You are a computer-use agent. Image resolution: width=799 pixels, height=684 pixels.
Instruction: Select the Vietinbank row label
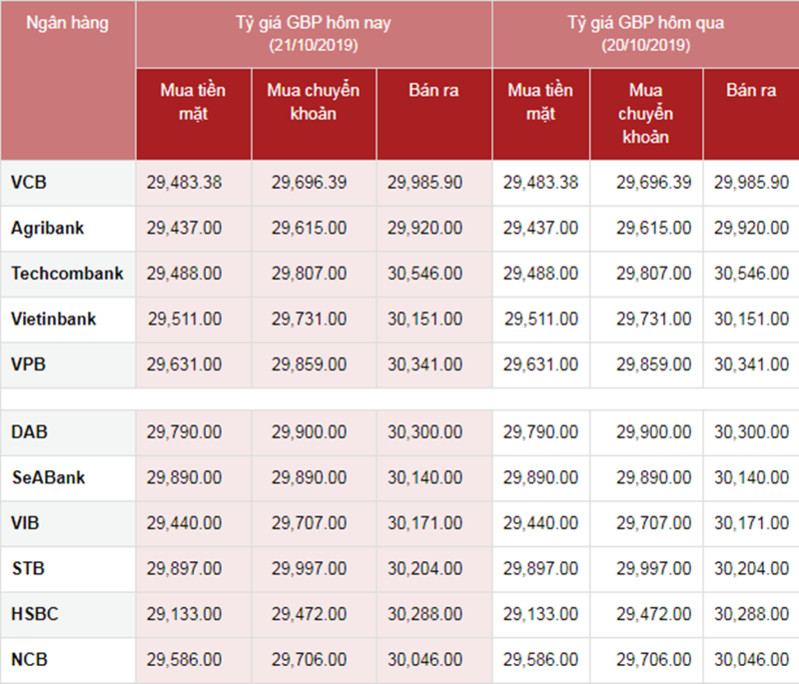pyautogui.click(x=54, y=319)
